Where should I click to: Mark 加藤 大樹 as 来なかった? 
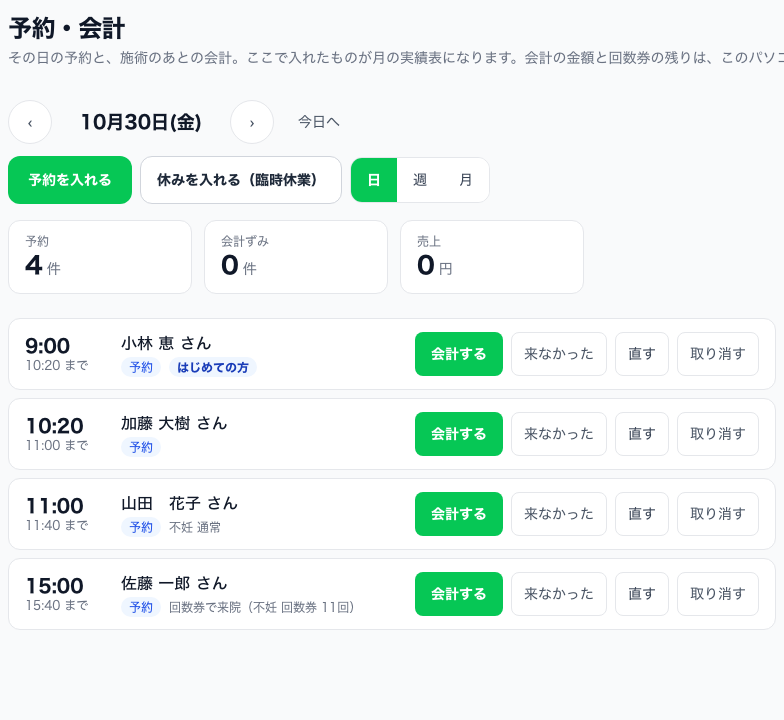point(559,434)
